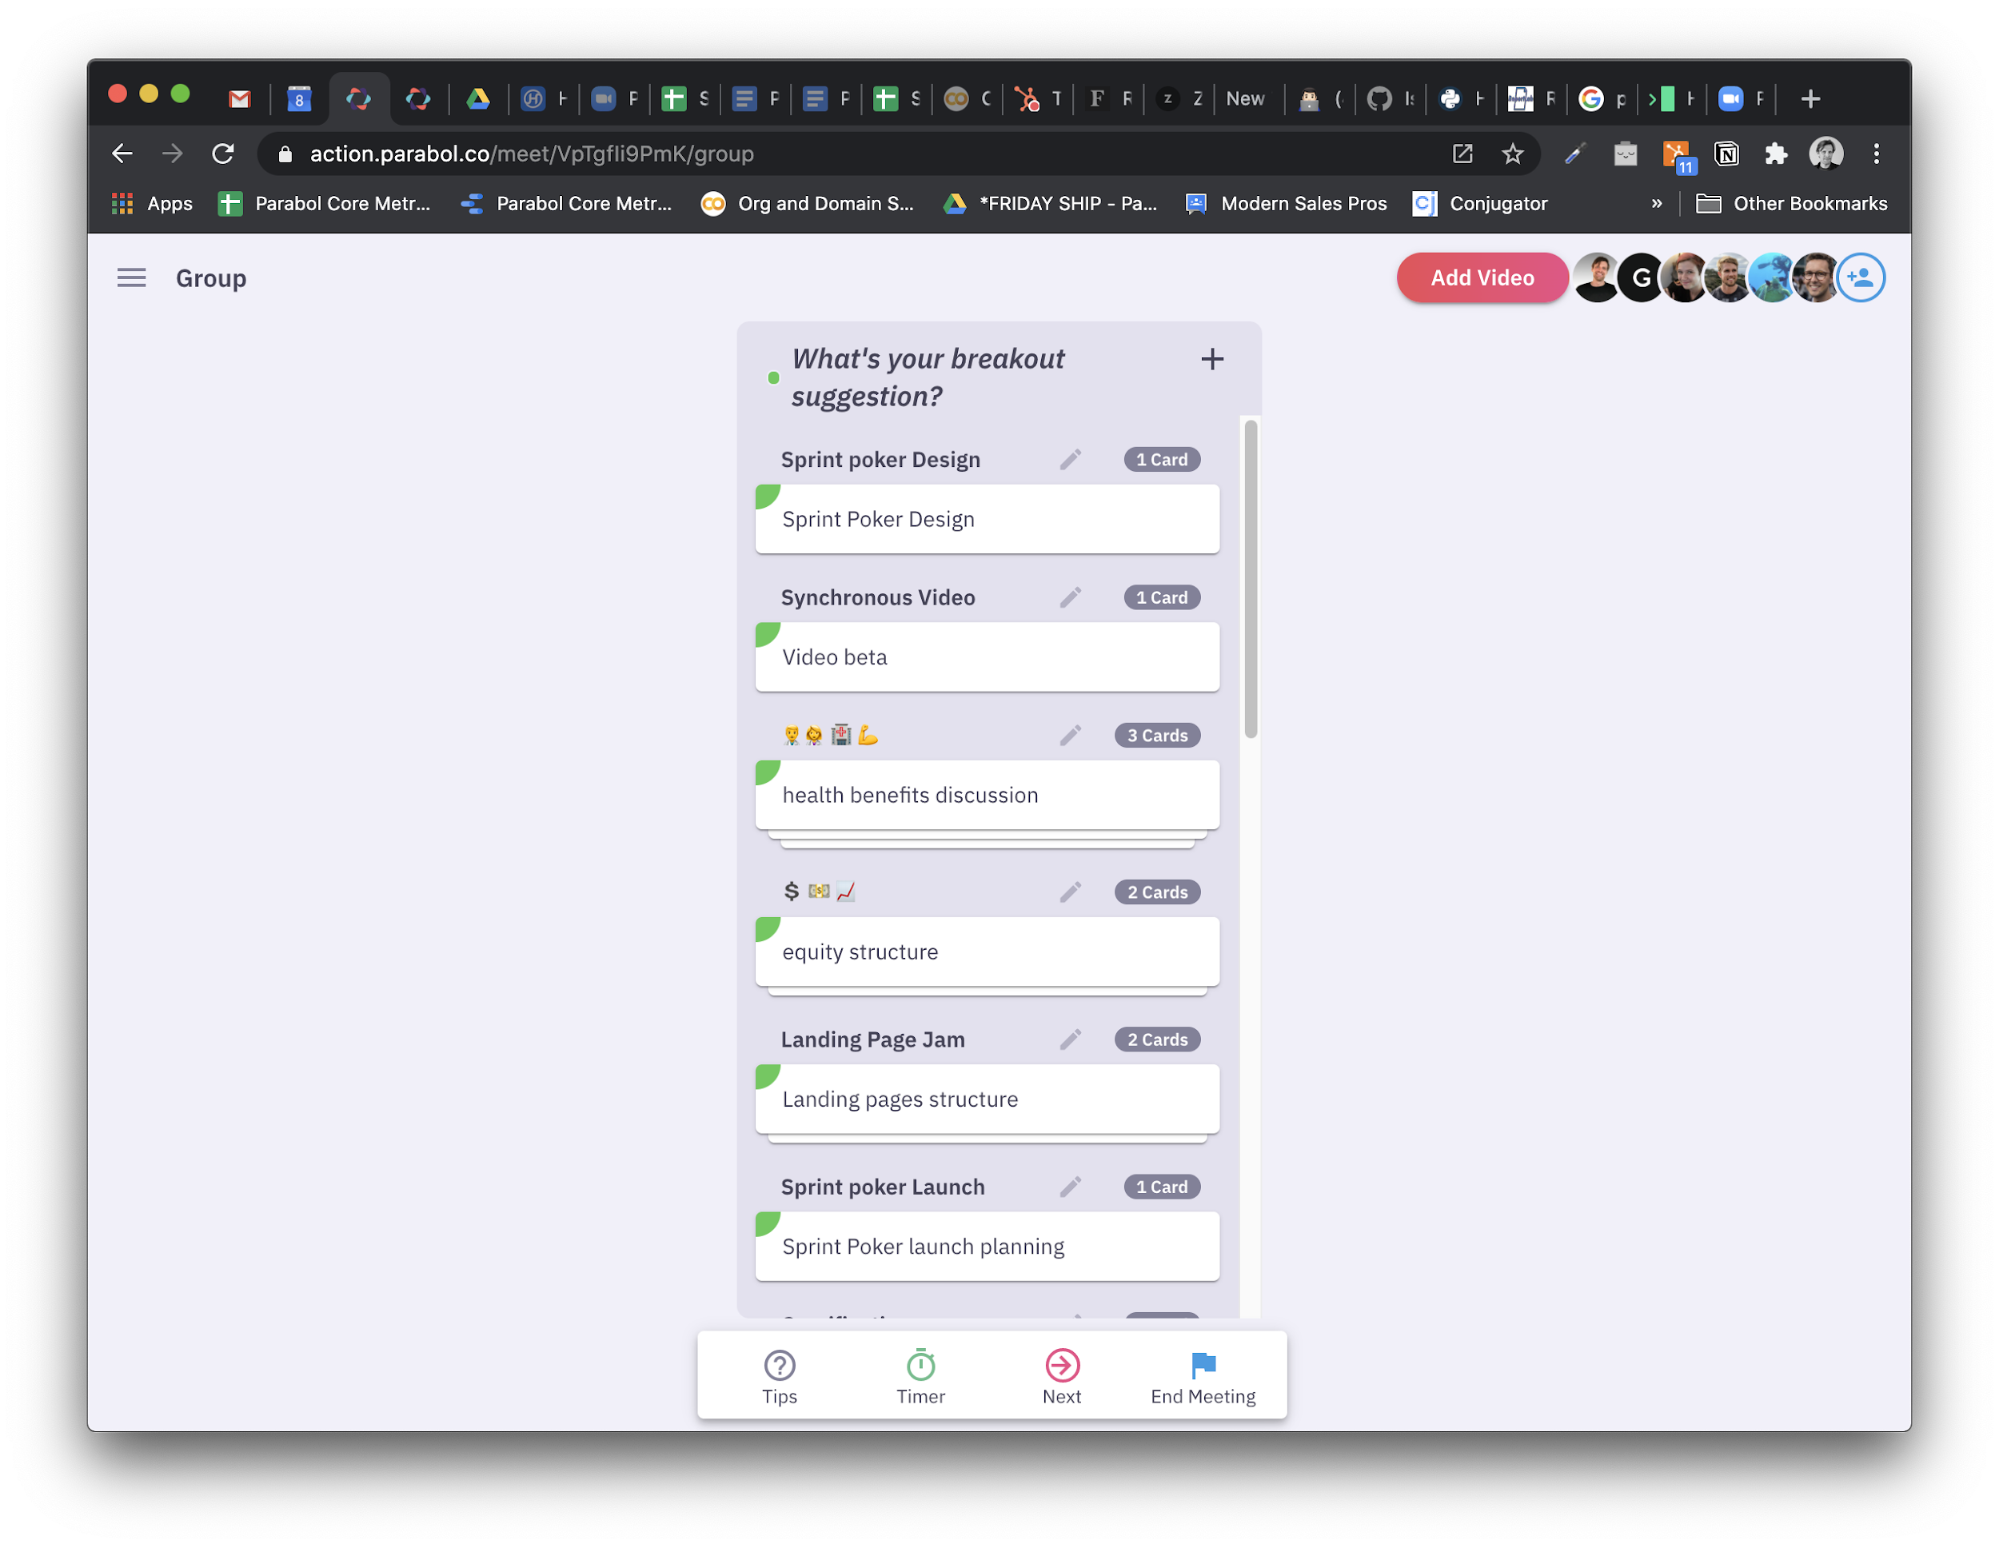Edit the Sprint poker Design group
Screen dimensions: 1999x1548
[1069, 459]
